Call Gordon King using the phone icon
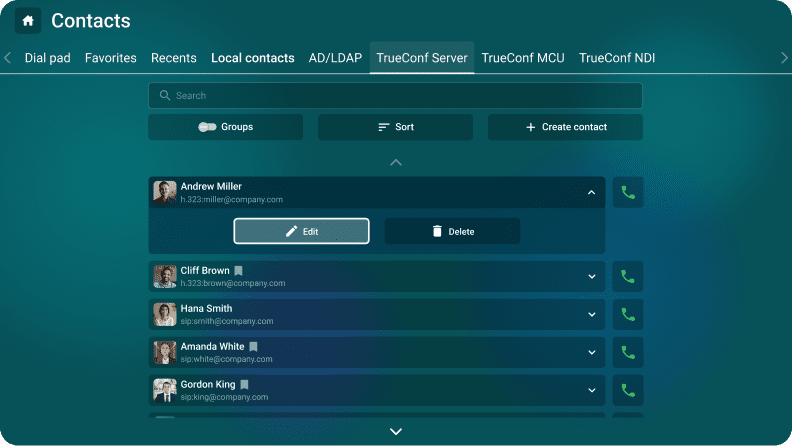Image resolution: width=792 pixels, height=446 pixels. [628, 390]
